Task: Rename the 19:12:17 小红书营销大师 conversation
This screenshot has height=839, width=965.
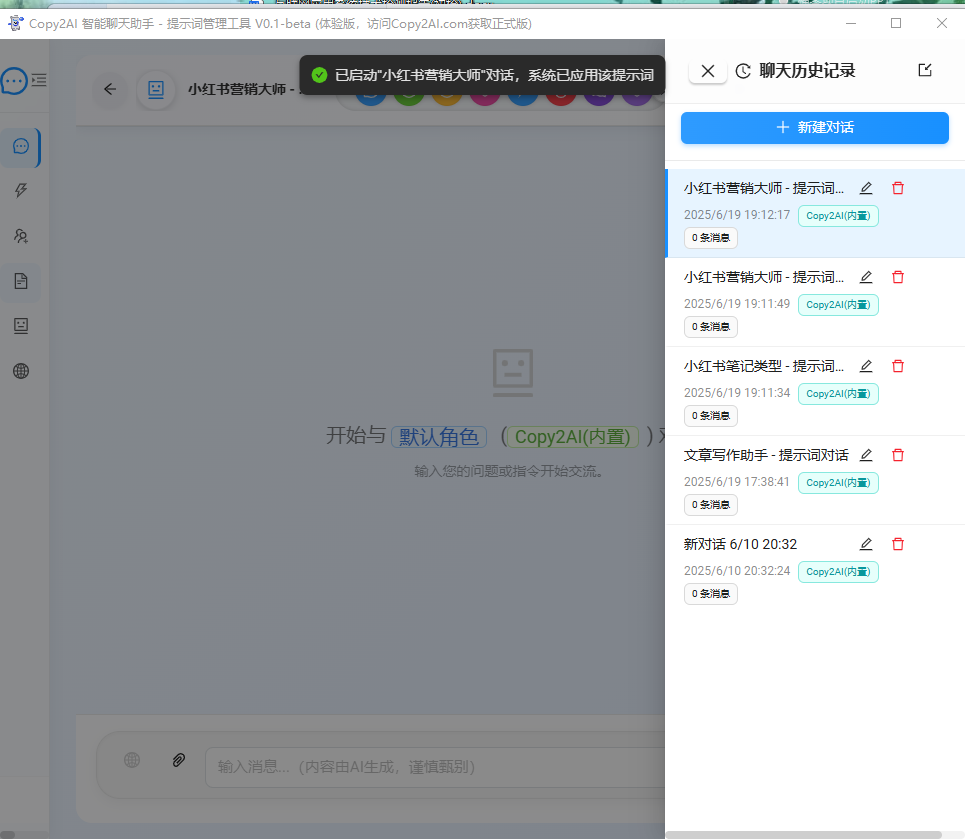Action: [866, 188]
